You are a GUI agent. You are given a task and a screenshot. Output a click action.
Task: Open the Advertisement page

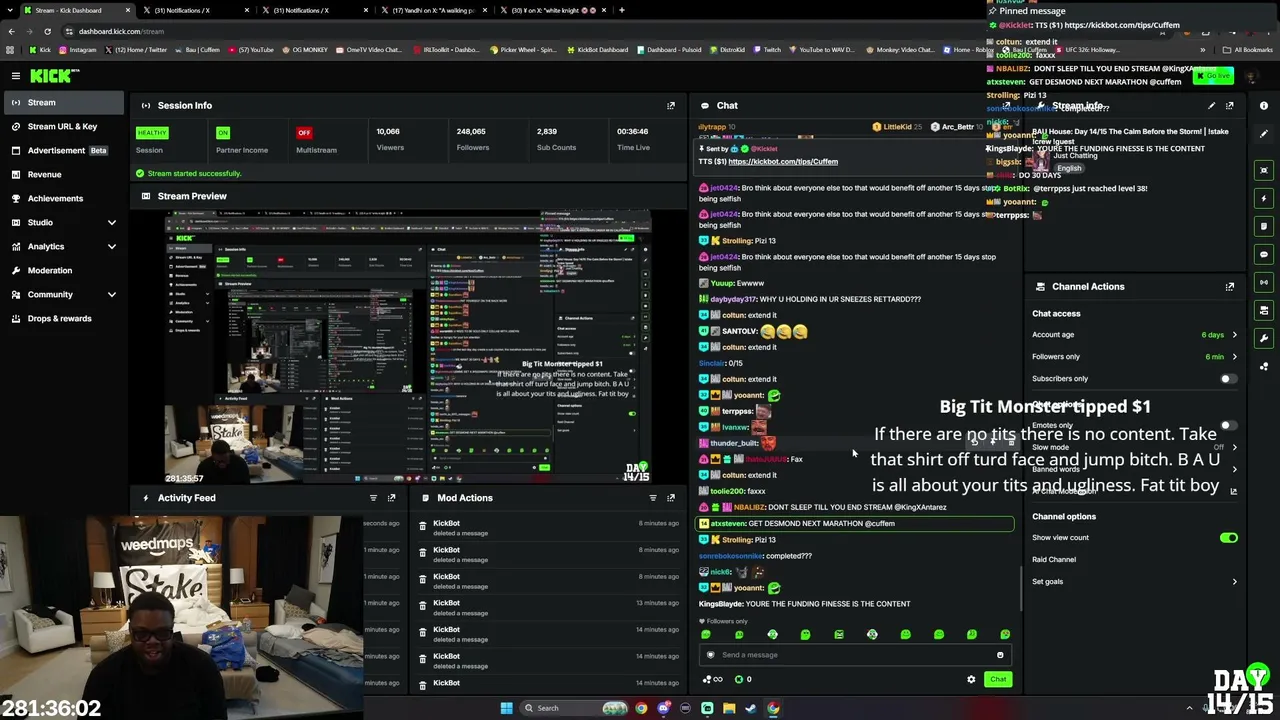pyautogui.click(x=62, y=150)
